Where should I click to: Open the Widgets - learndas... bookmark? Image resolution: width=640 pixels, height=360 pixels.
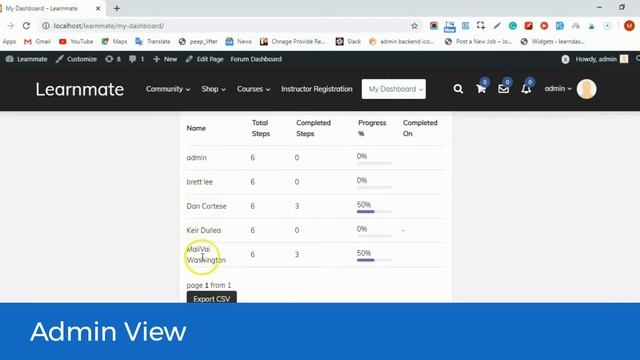coord(553,42)
